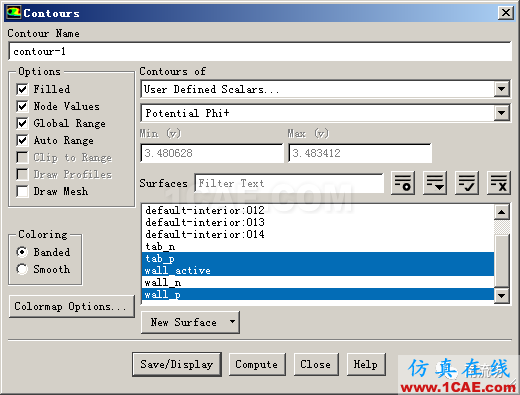Click the Compute button
The image size is (520, 395).
[257, 364]
